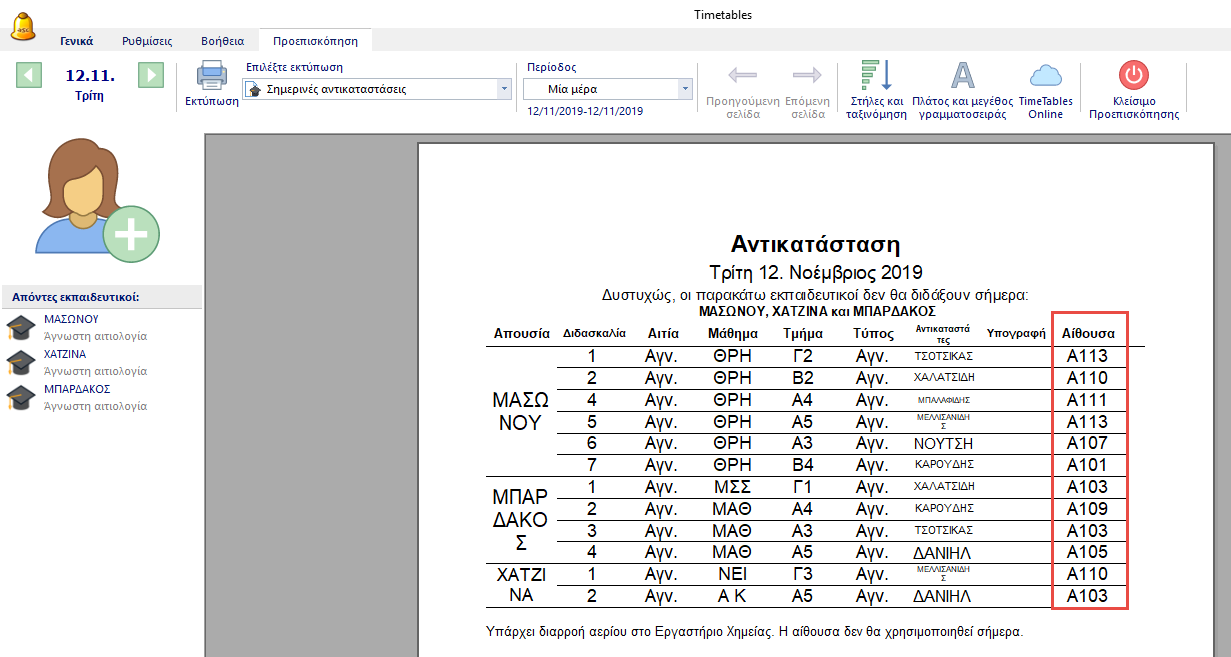
Task: Open TimeTables Online cloud icon
Action: [x=1046, y=75]
